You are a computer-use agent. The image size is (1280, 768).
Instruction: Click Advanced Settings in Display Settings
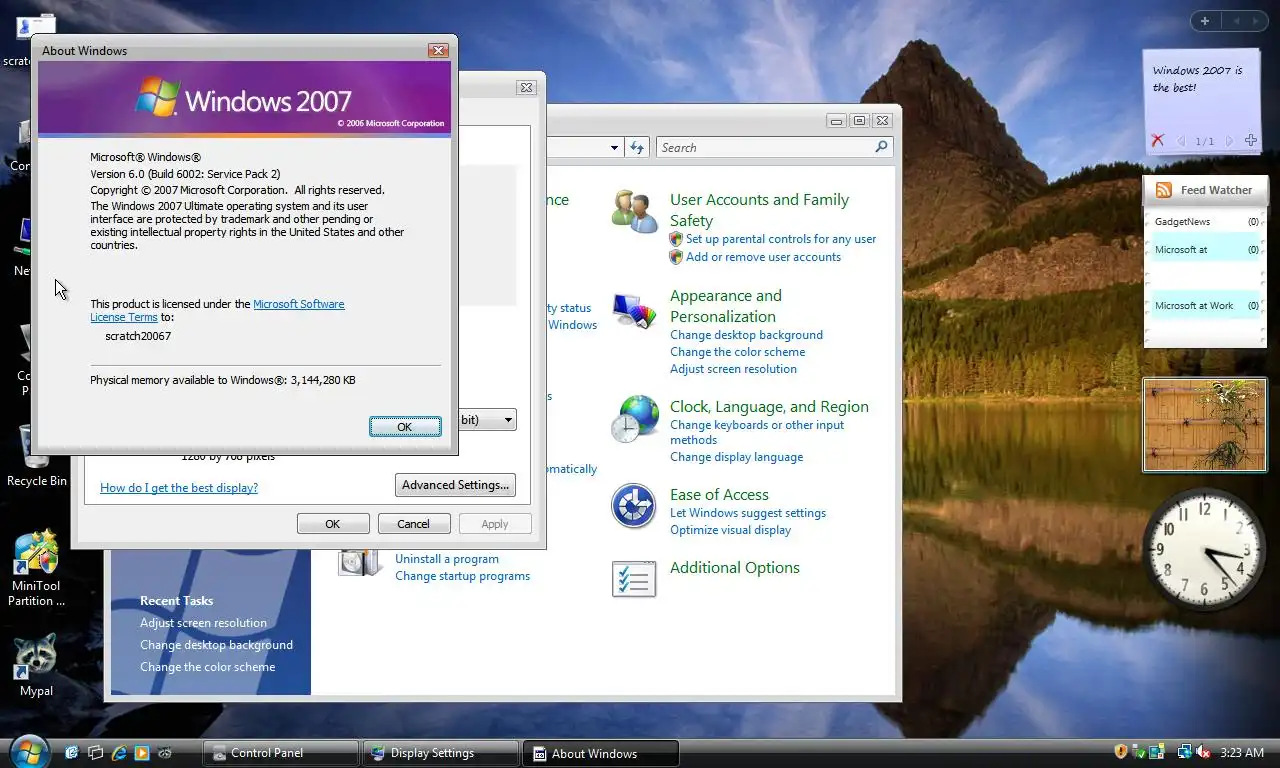[455, 485]
